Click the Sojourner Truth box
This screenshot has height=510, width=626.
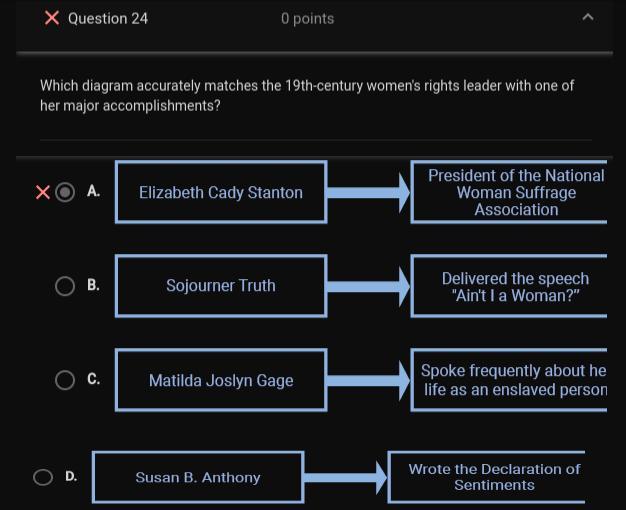point(221,286)
